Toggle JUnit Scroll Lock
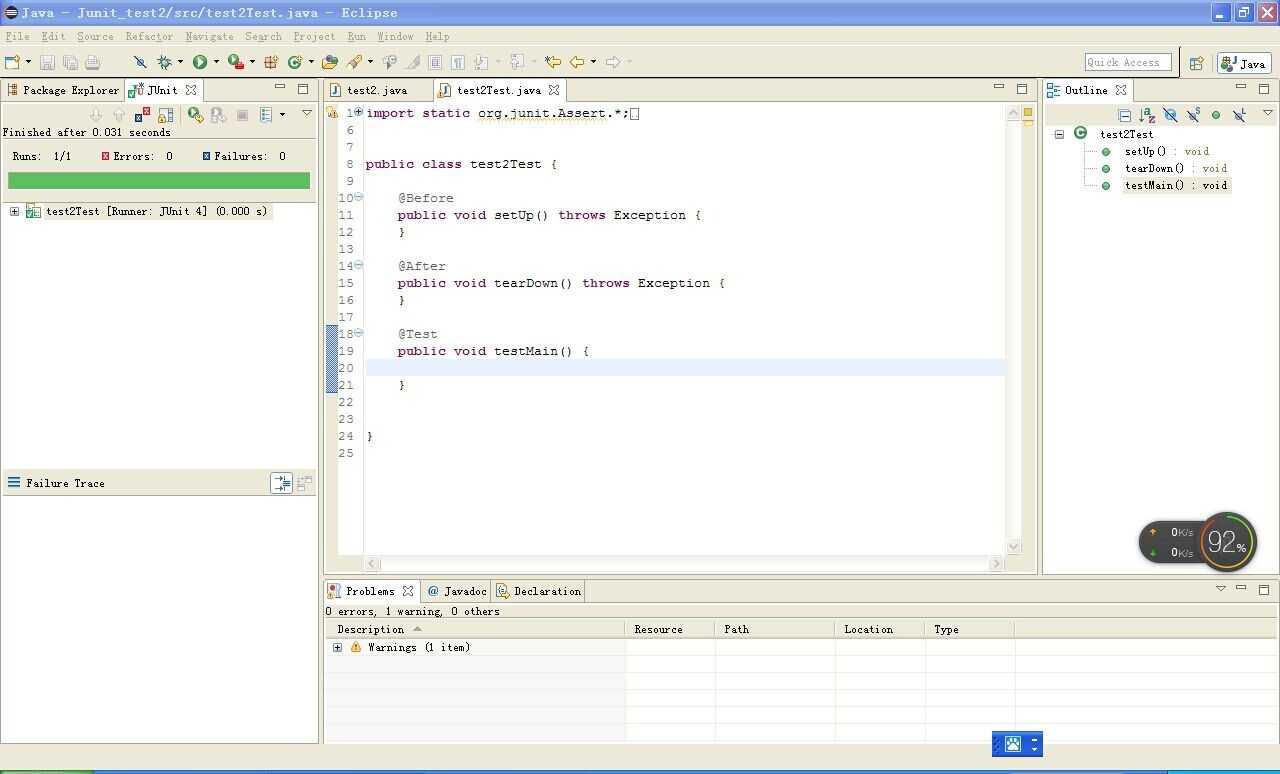The height and width of the screenshot is (774, 1280). [166, 115]
